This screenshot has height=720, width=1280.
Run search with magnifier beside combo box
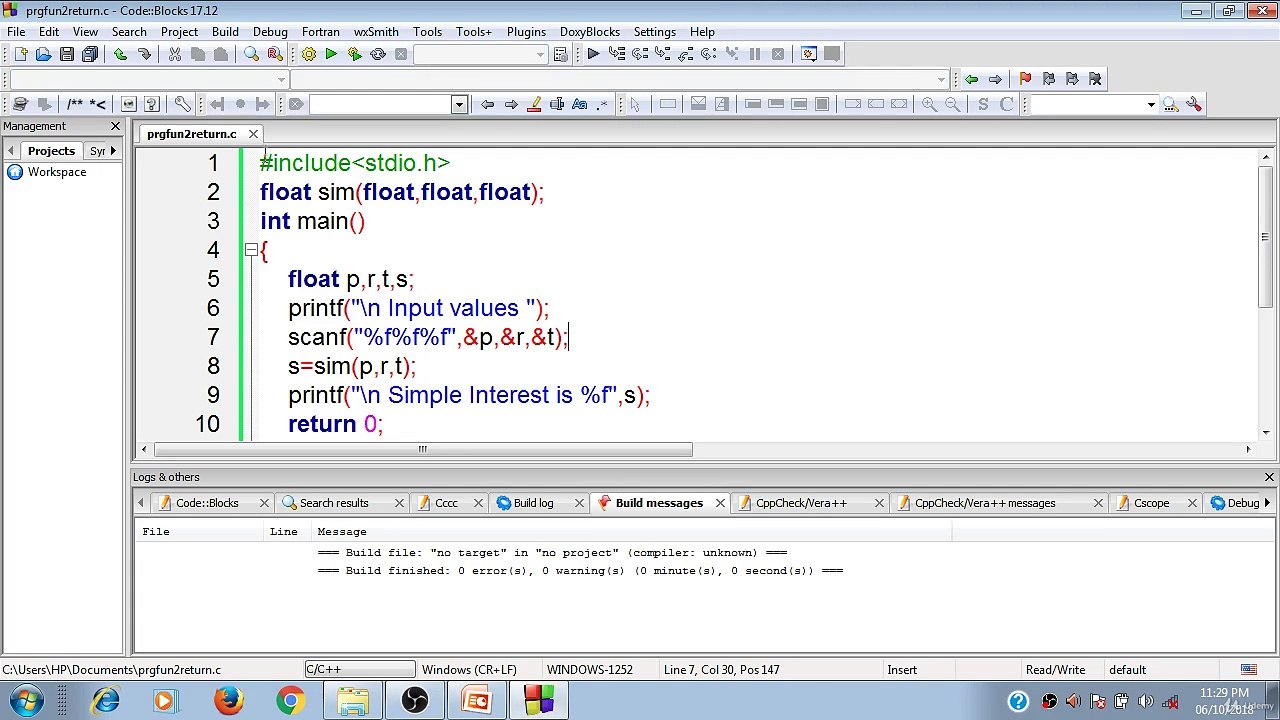coord(1169,104)
